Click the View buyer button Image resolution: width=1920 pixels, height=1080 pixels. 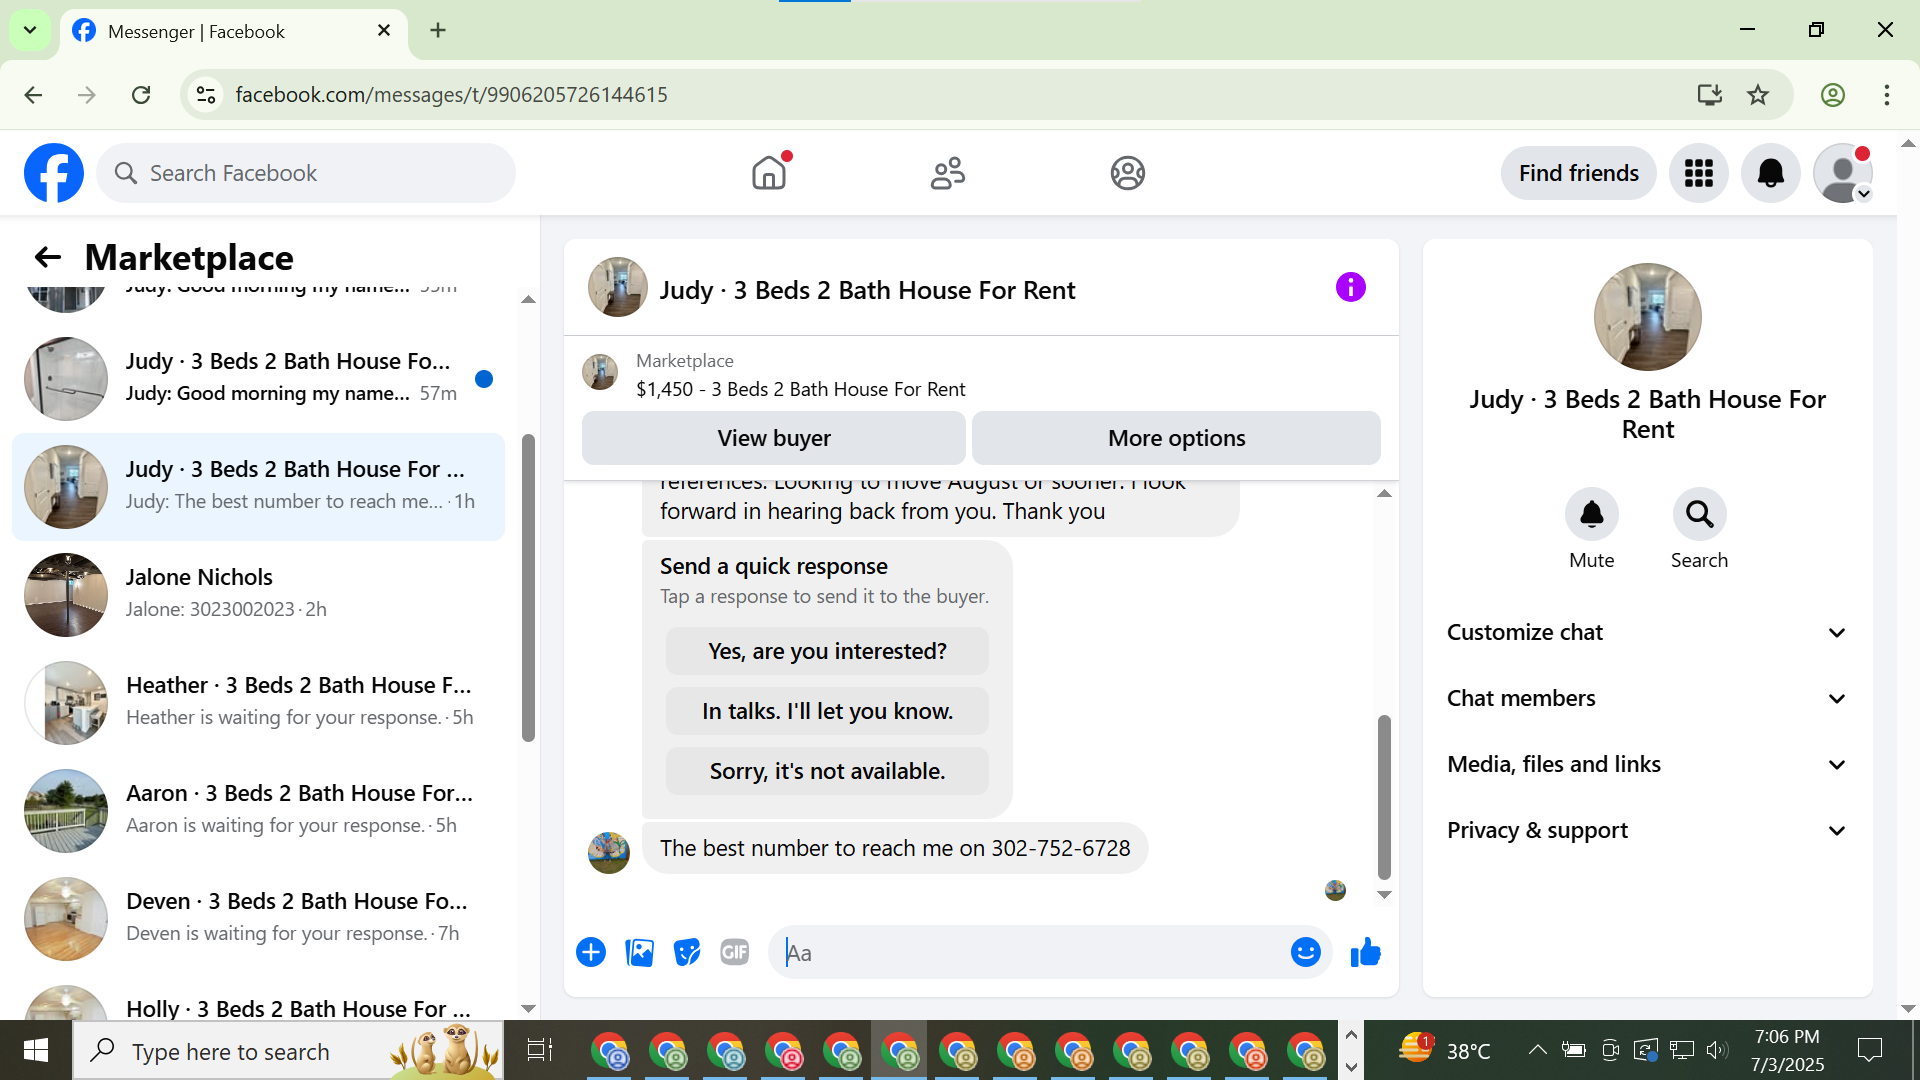(773, 438)
